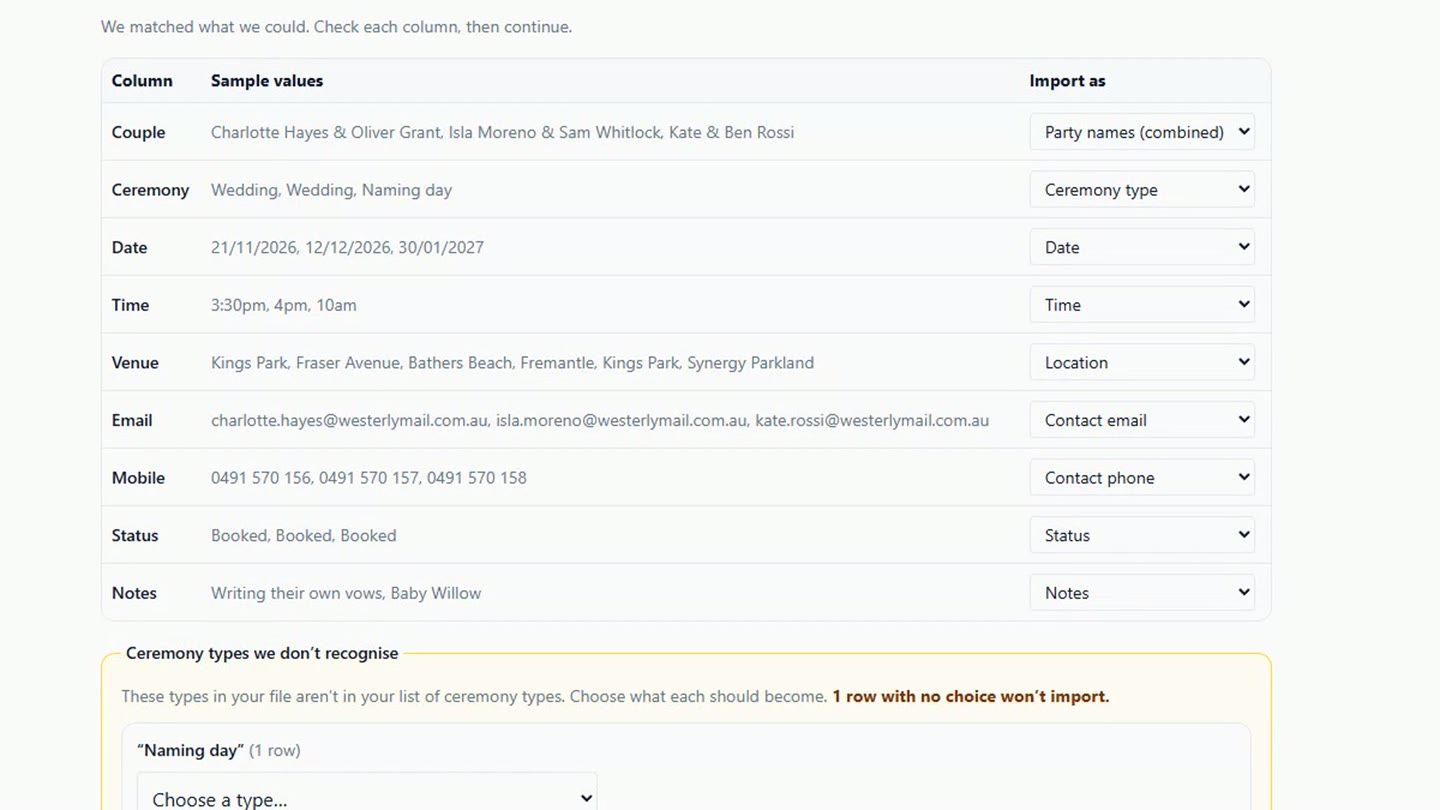The height and width of the screenshot is (810, 1440).
Task: Click the 'Column' table header
Action: coord(142,81)
